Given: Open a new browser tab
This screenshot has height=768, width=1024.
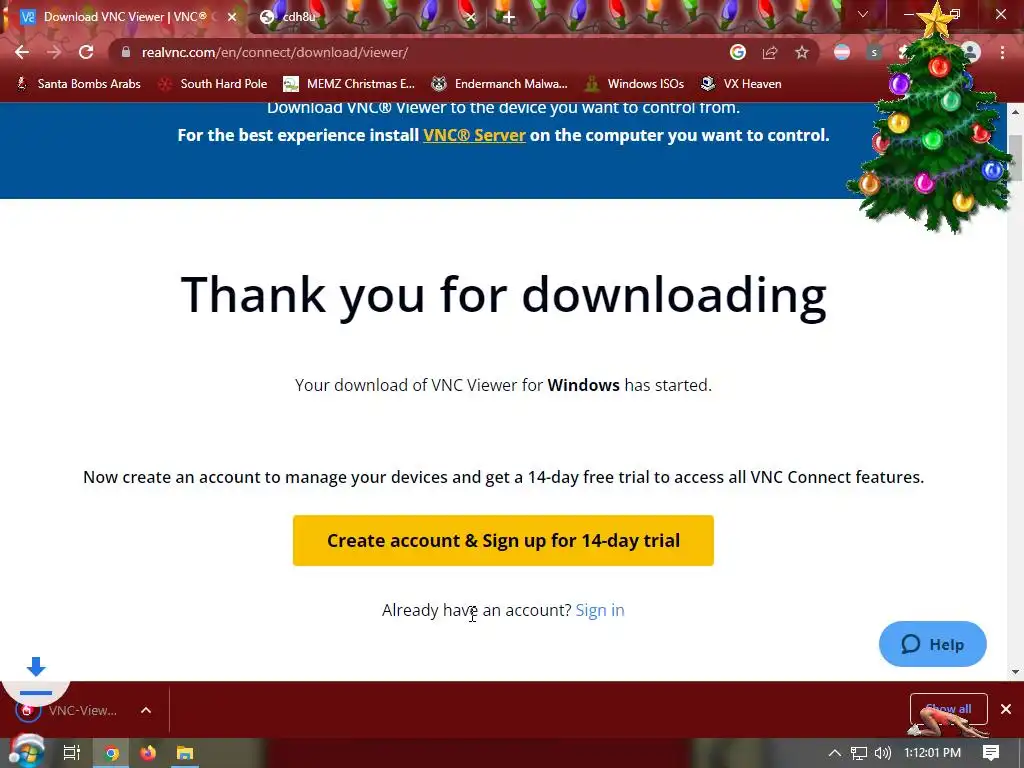Looking at the screenshot, I should pos(509,17).
